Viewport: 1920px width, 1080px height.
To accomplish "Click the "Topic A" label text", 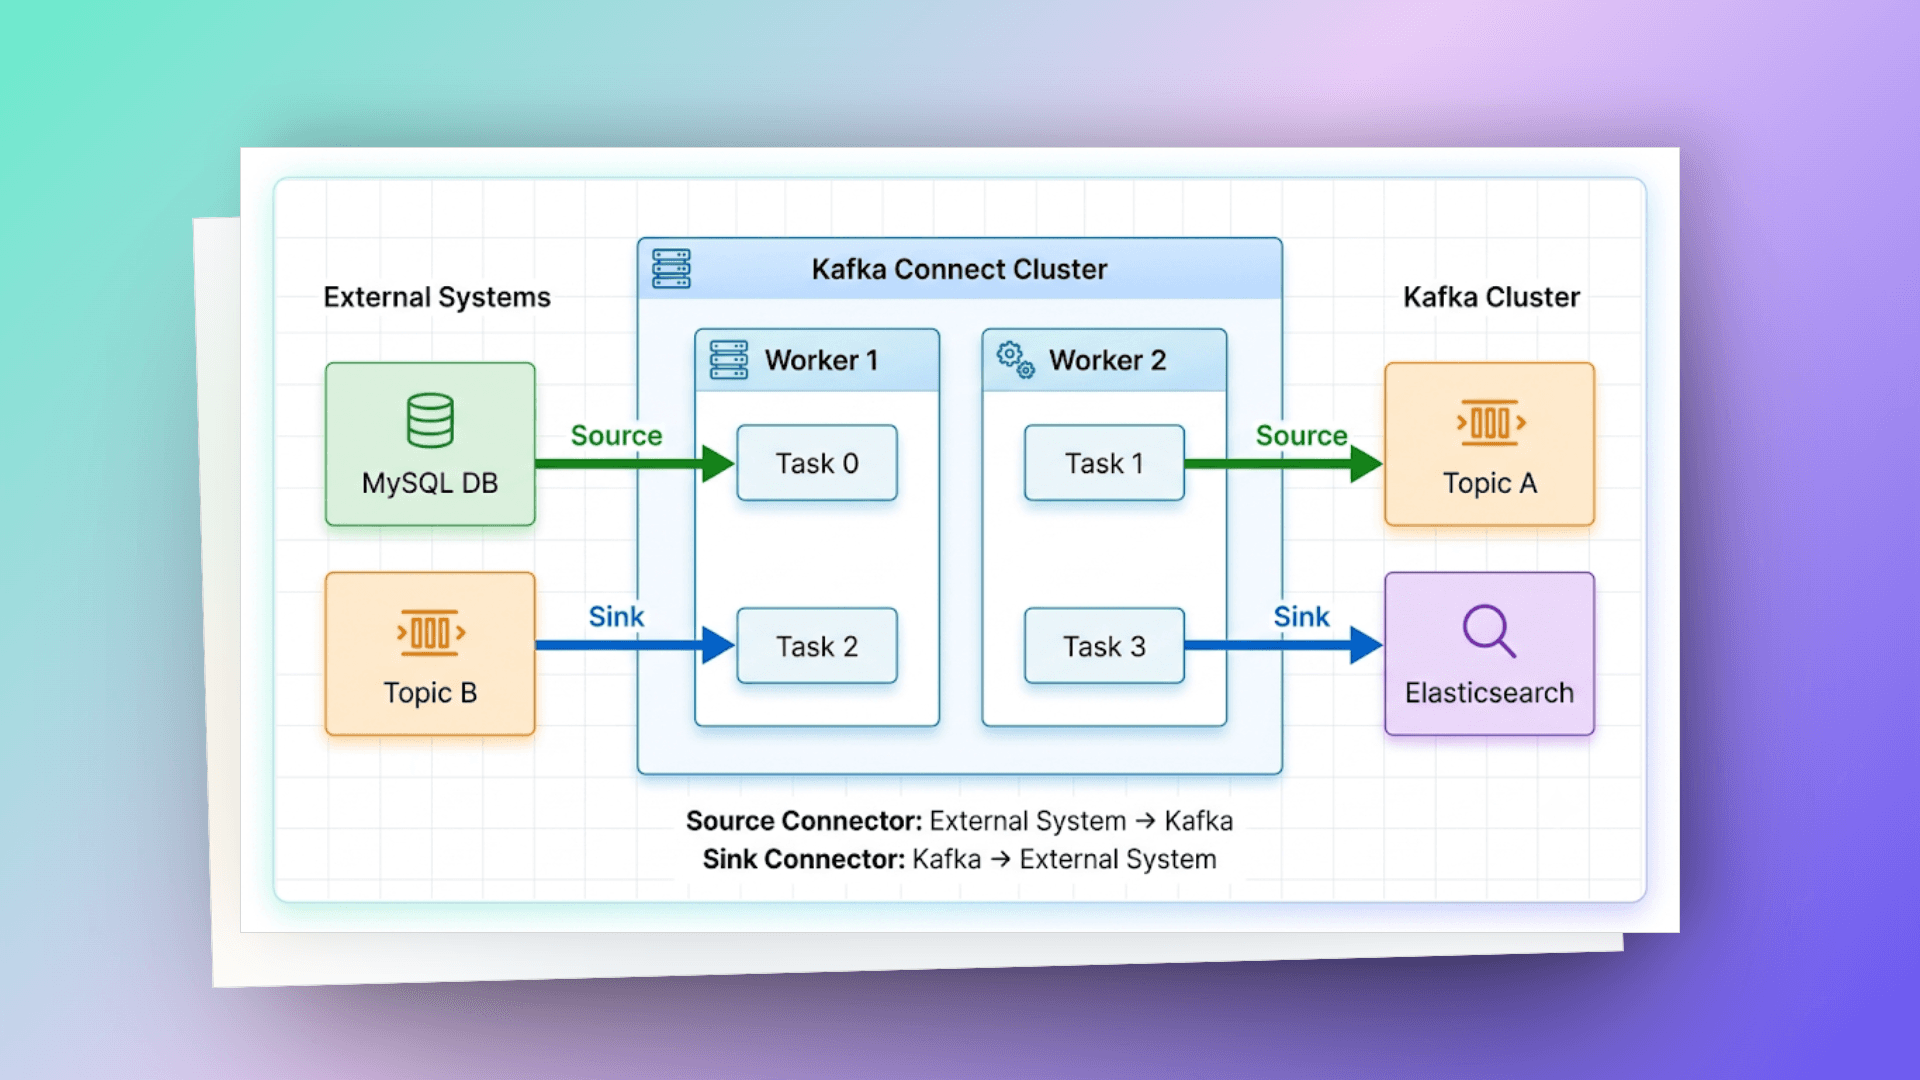I will click(1490, 483).
